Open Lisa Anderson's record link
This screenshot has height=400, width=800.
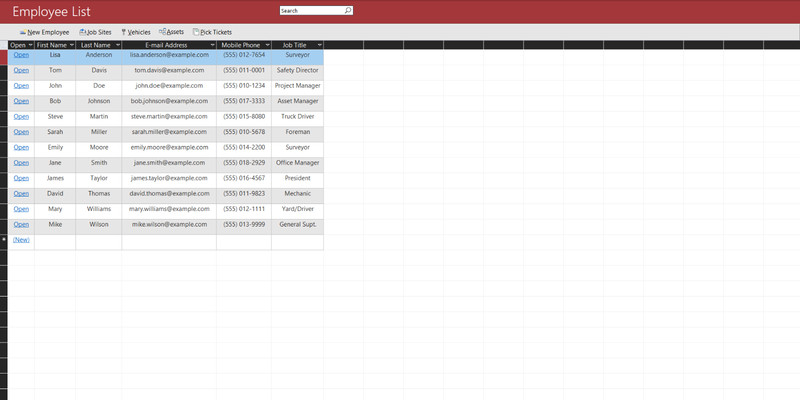(x=21, y=55)
